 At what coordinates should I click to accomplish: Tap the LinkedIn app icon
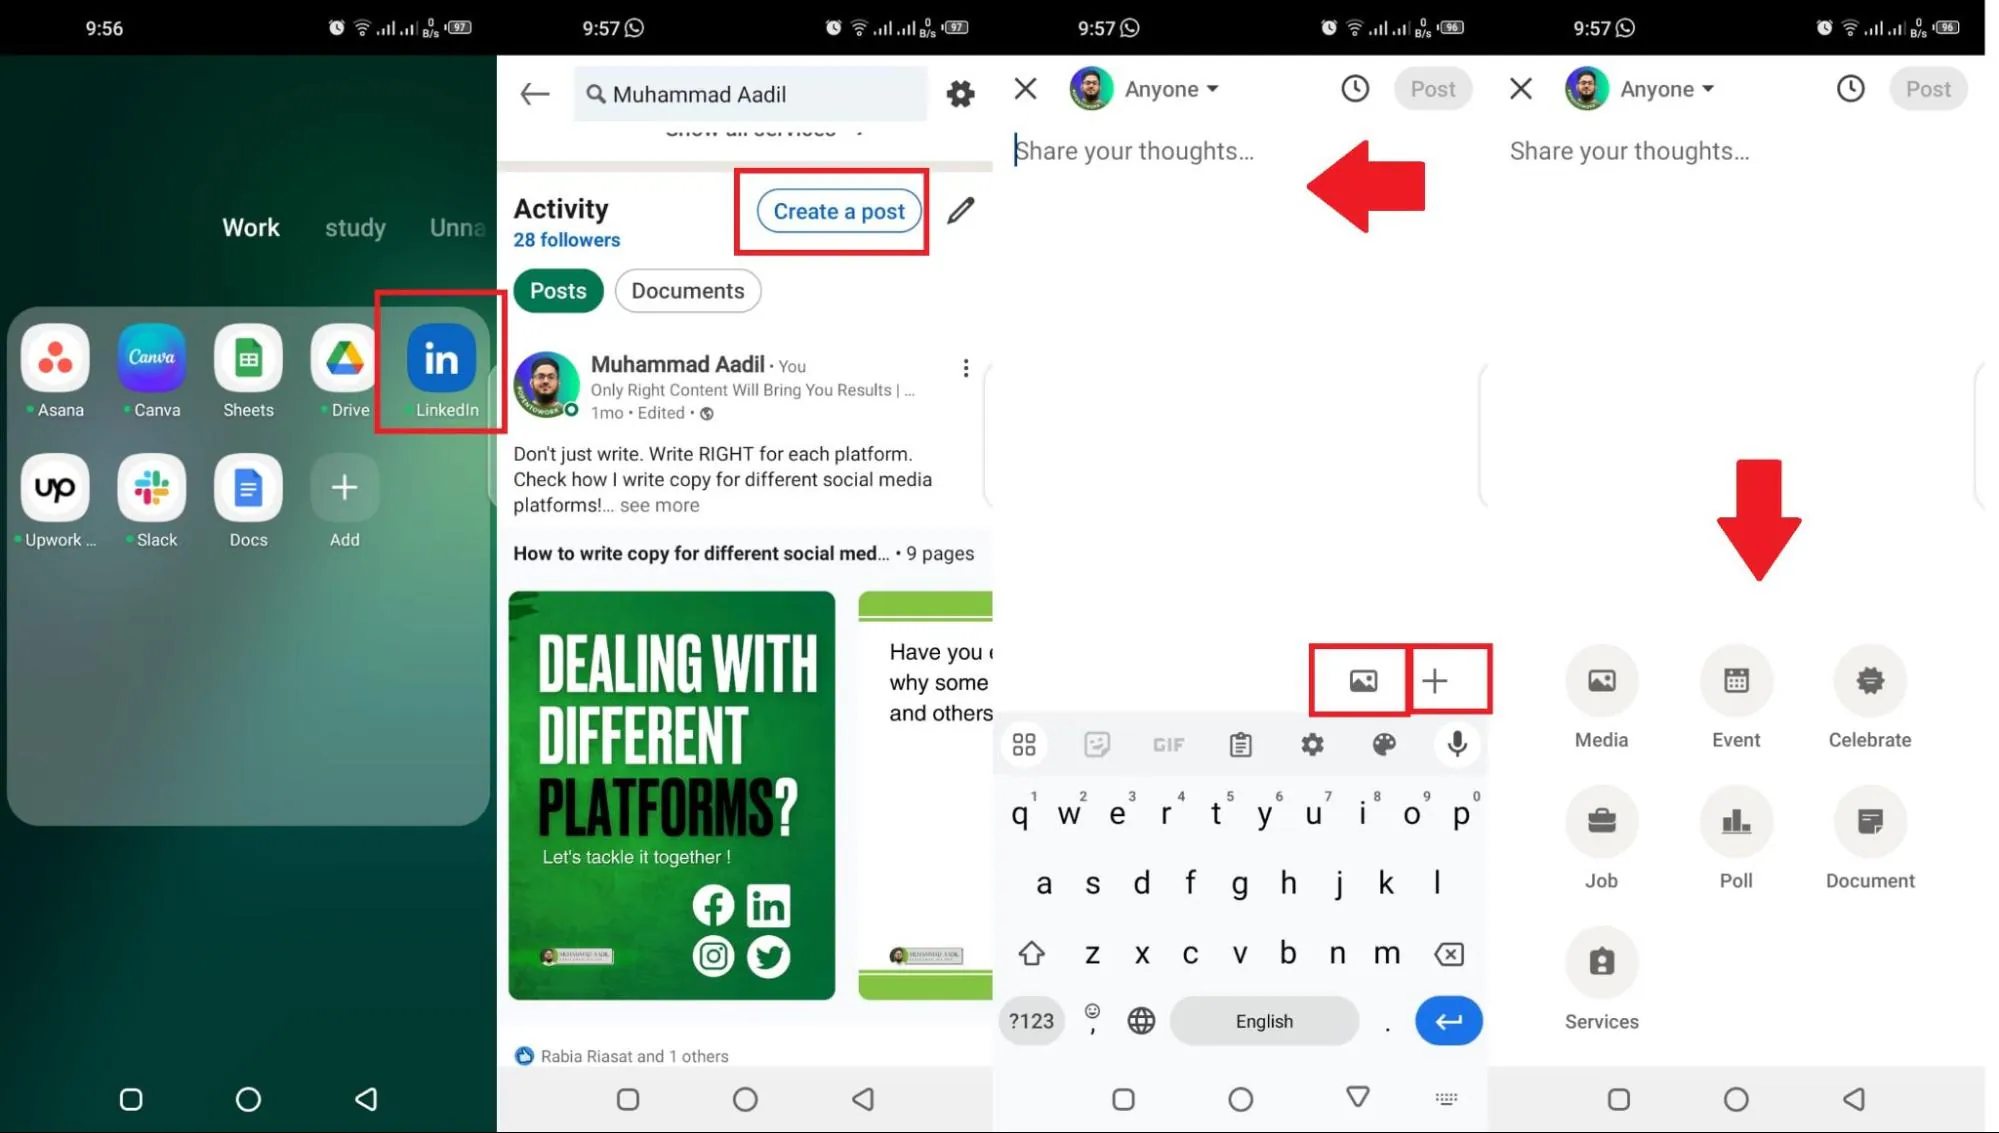[x=441, y=358]
